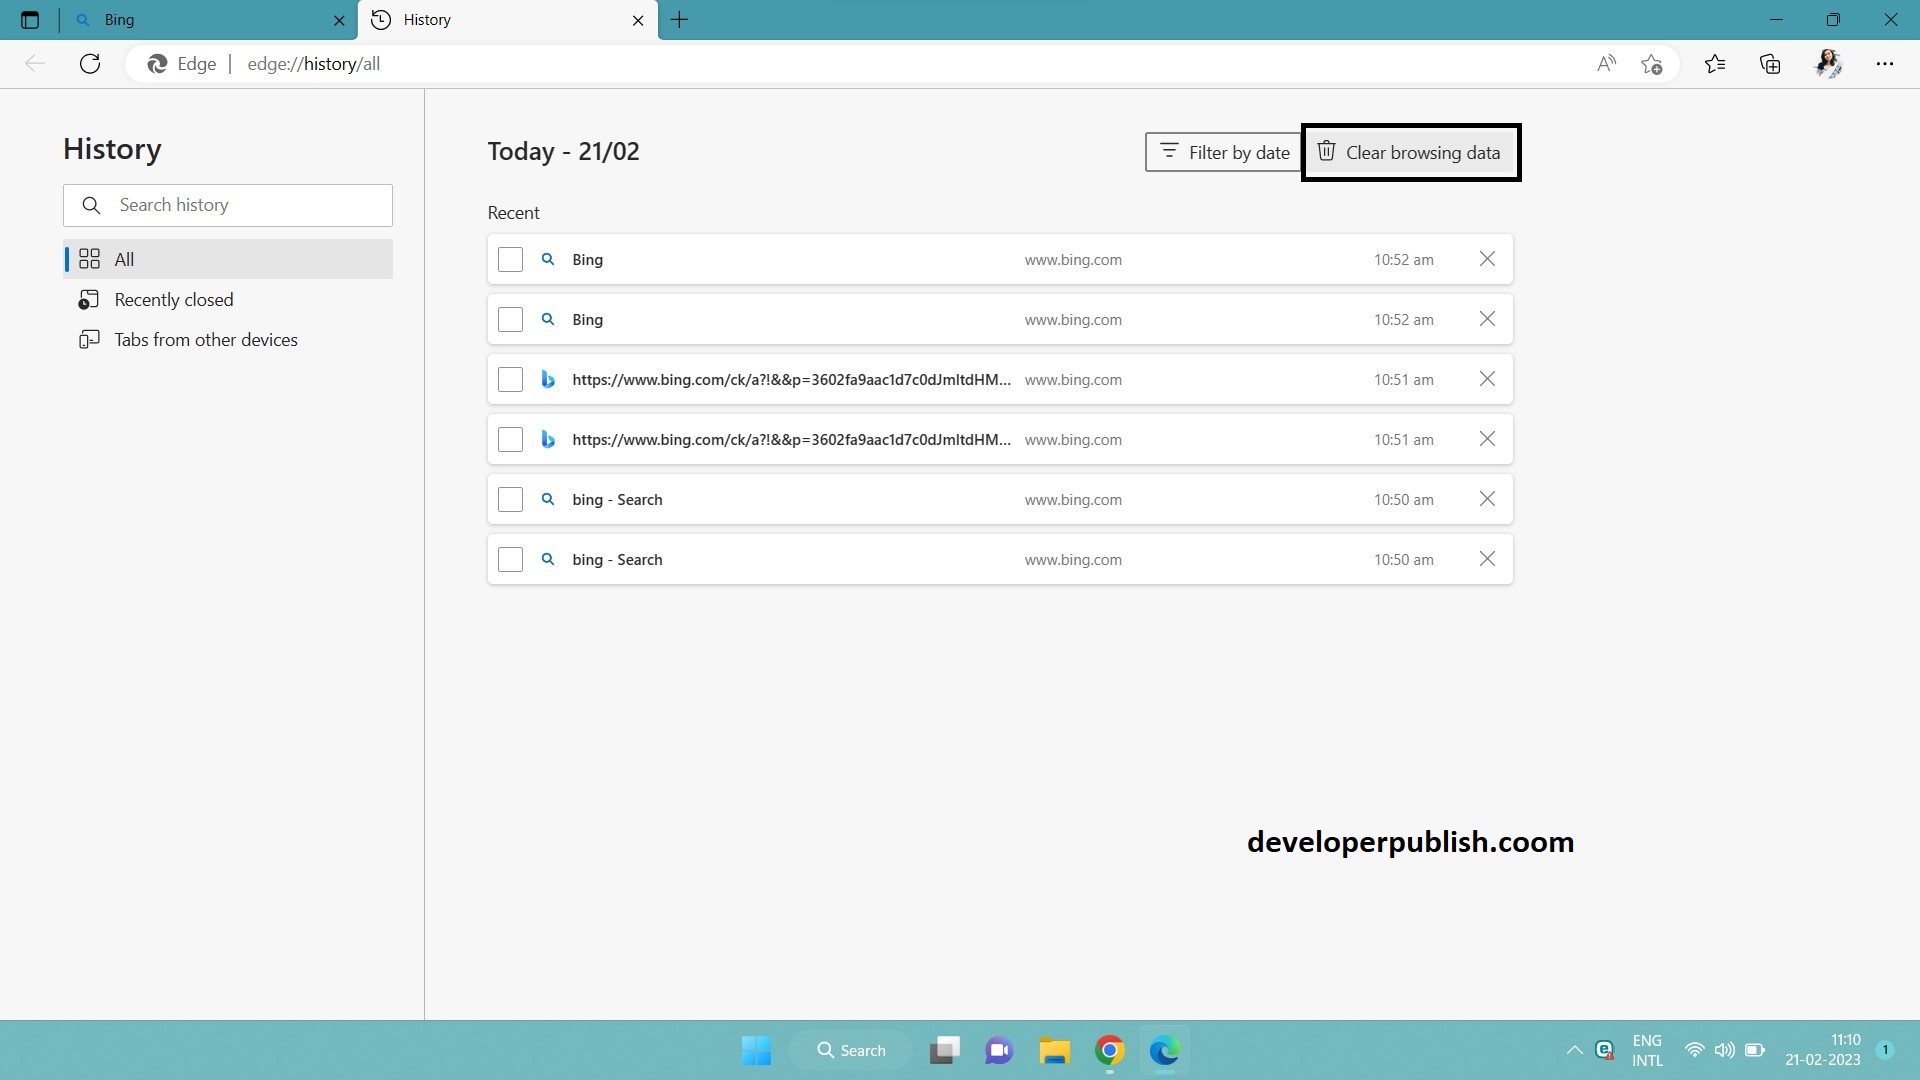This screenshot has width=1920, height=1080.
Task: Click Clear browsing data
Action: tap(1410, 152)
